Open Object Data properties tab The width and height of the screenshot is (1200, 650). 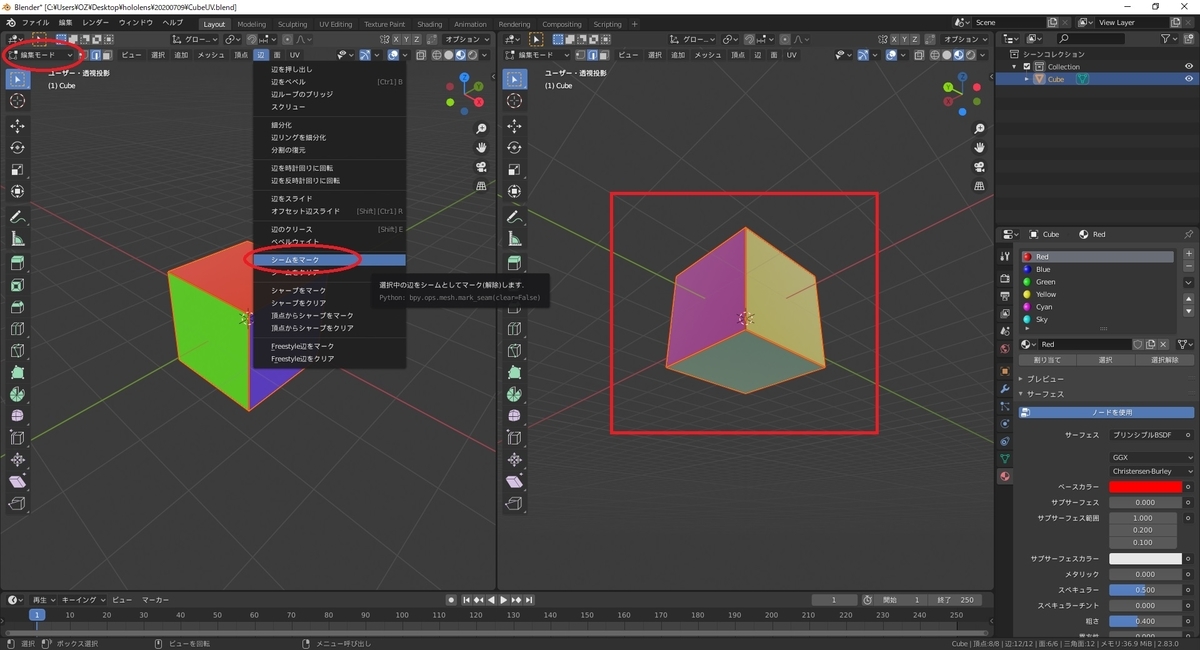click(1005, 458)
